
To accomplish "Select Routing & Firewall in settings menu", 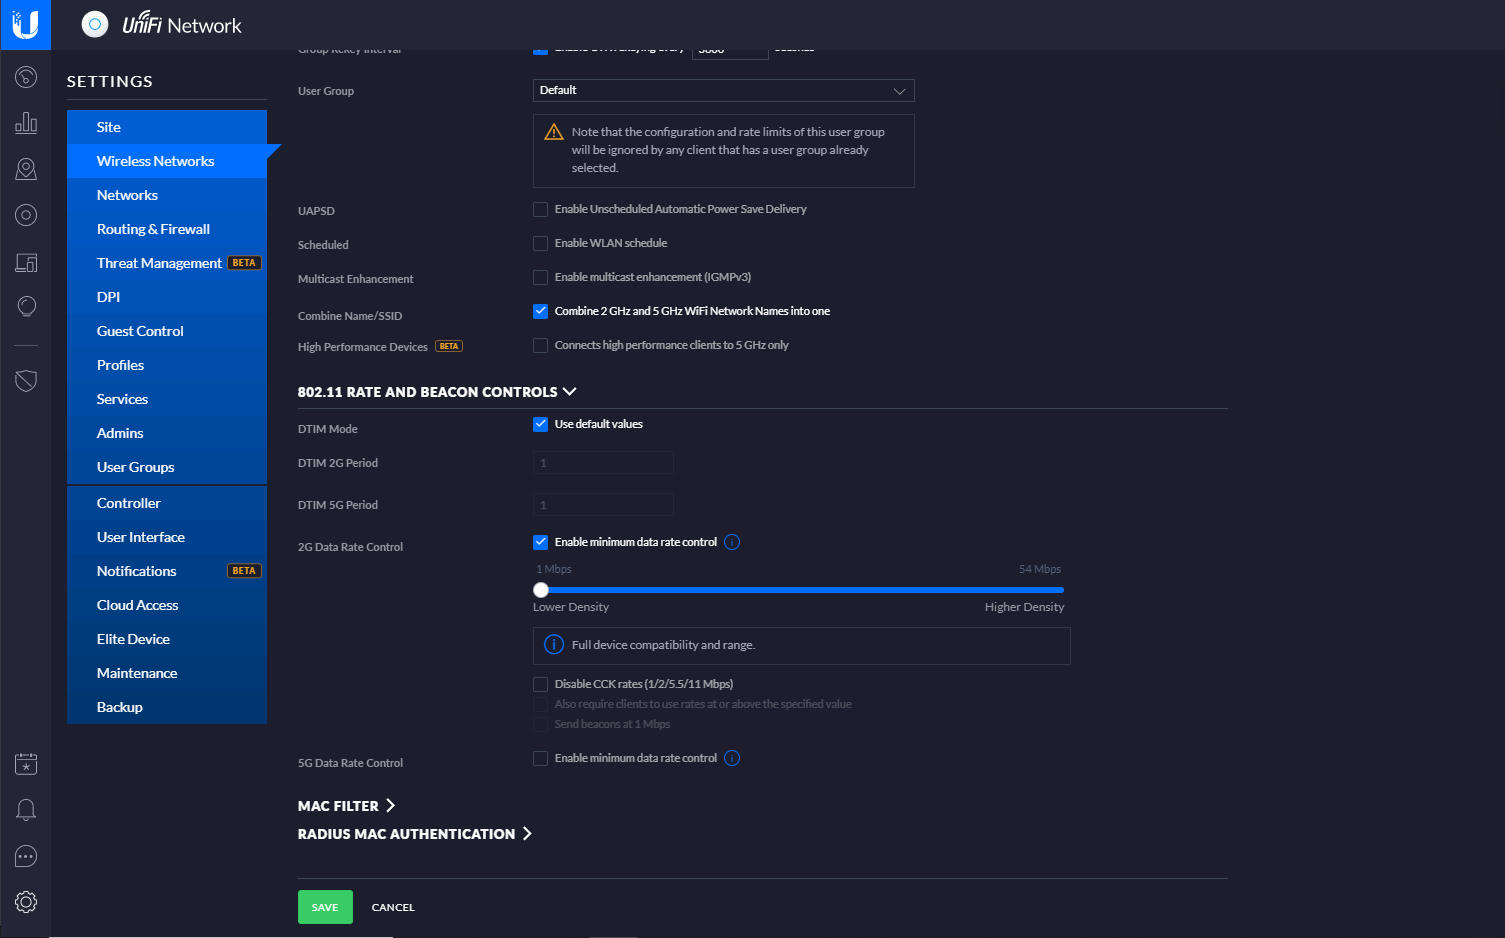I will coord(153,229).
